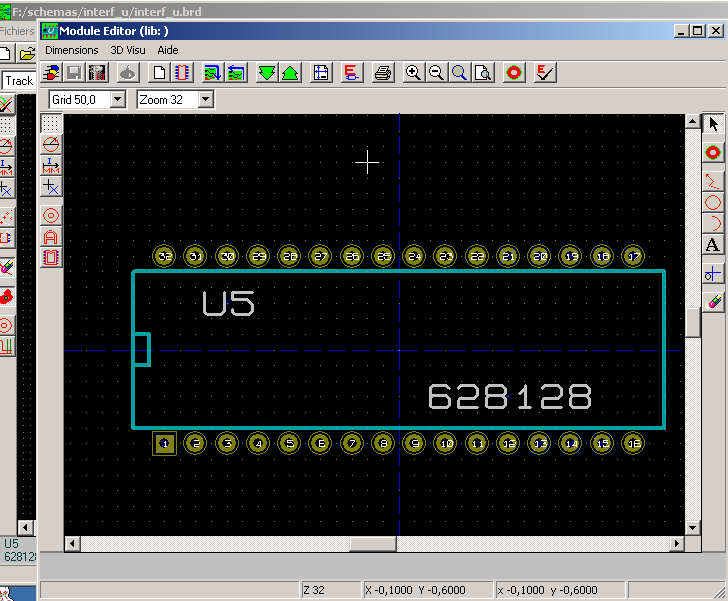
Task: Click the zoom out magnifier icon
Action: tap(436, 73)
